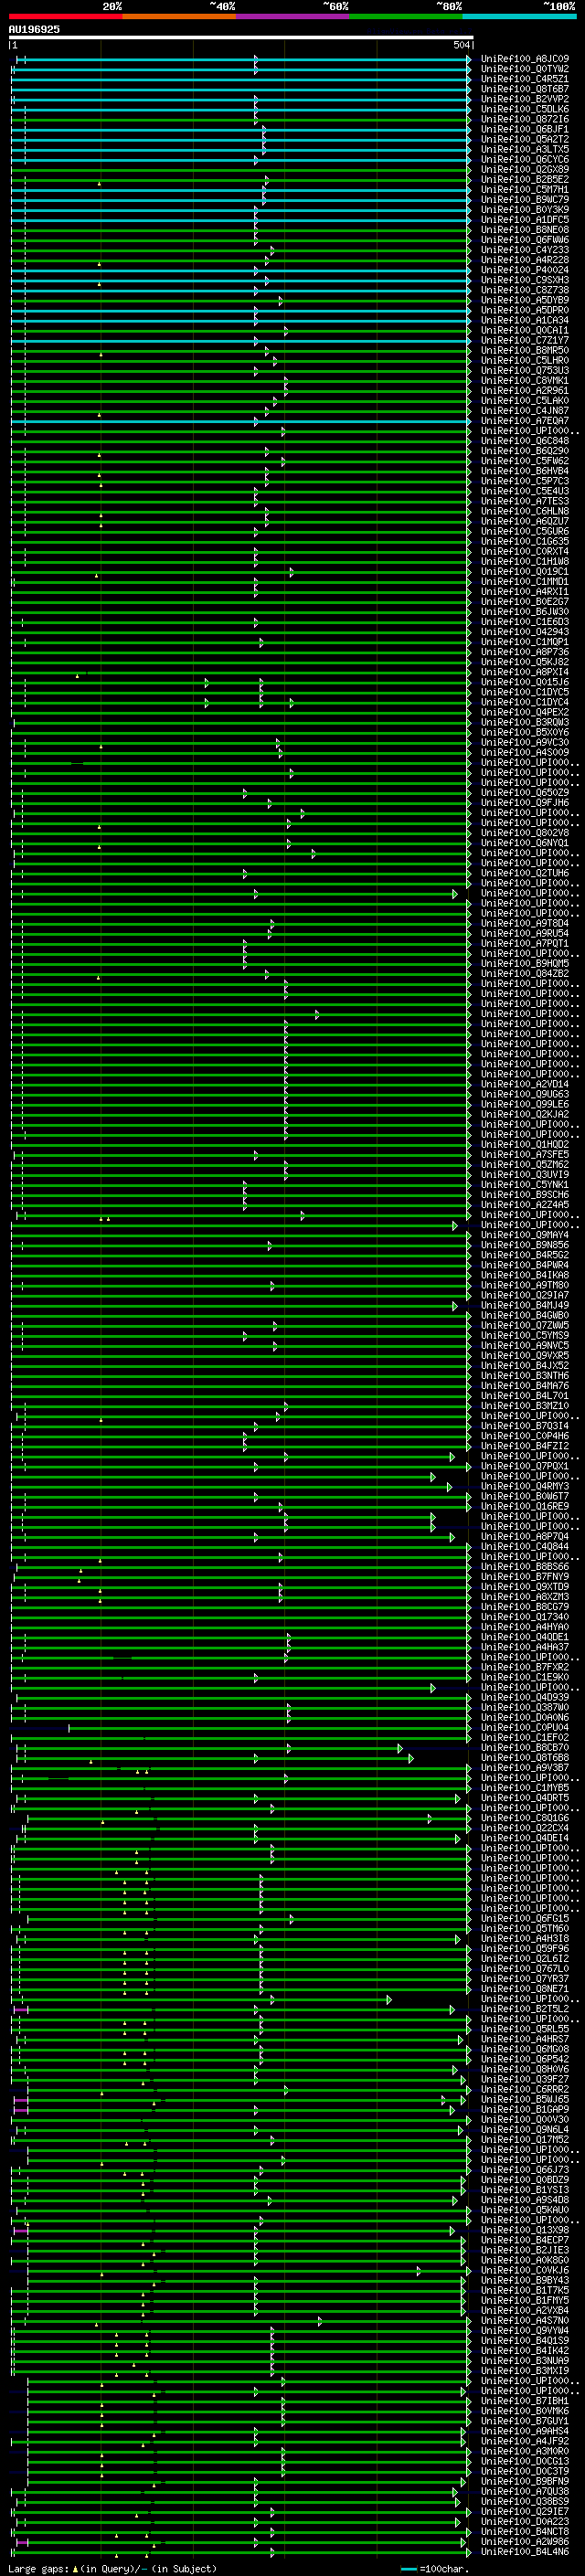Select the label UniRef100_A2Z4A5
This screenshot has width=585, height=2576.
524,1205
